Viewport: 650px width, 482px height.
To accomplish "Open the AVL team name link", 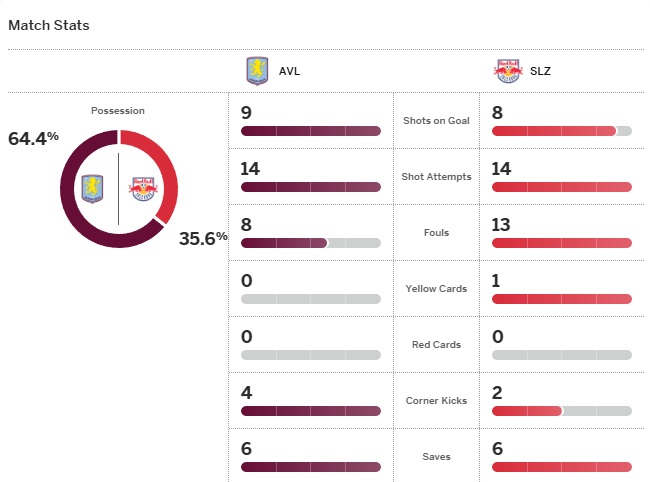I will 289,72.
